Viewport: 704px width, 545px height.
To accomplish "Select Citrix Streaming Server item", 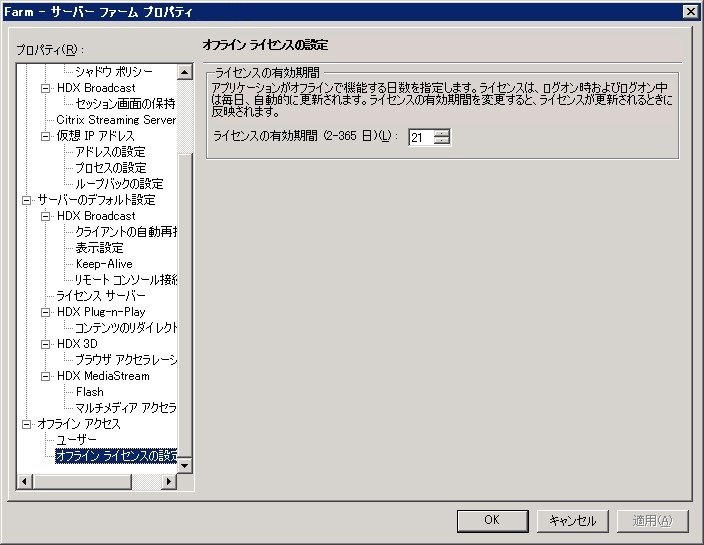I will [116, 120].
